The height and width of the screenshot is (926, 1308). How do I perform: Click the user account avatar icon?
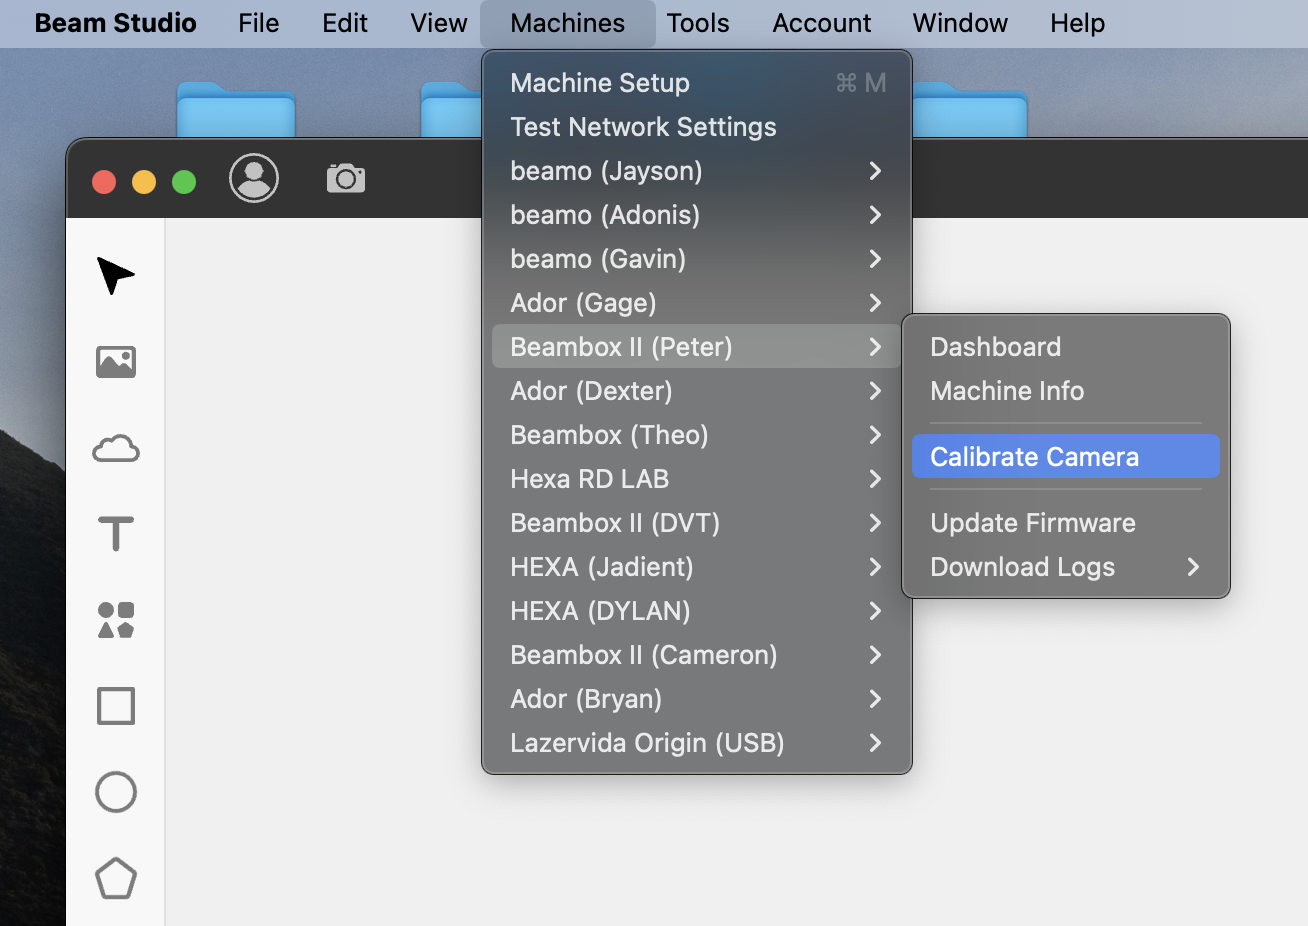(254, 179)
